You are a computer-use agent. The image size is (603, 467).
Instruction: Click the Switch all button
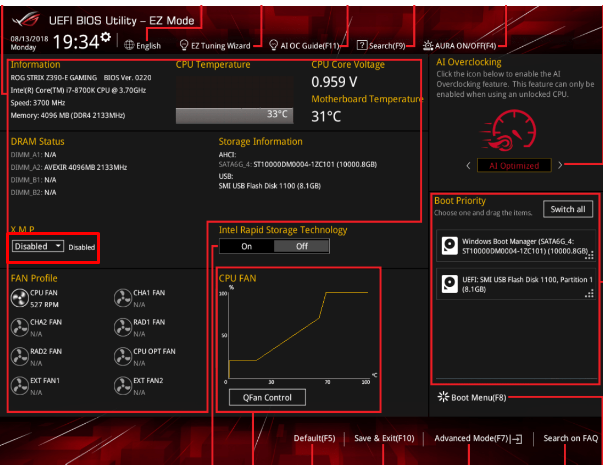tap(568, 209)
